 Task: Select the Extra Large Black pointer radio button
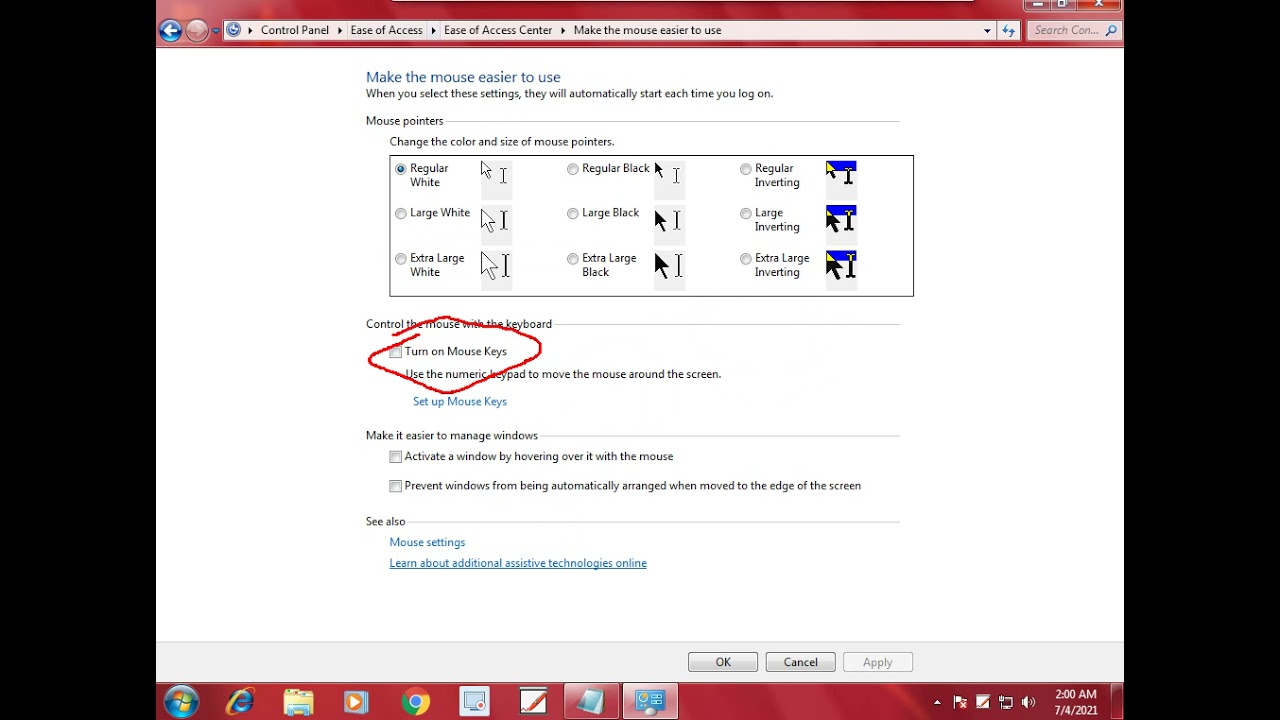click(573, 259)
